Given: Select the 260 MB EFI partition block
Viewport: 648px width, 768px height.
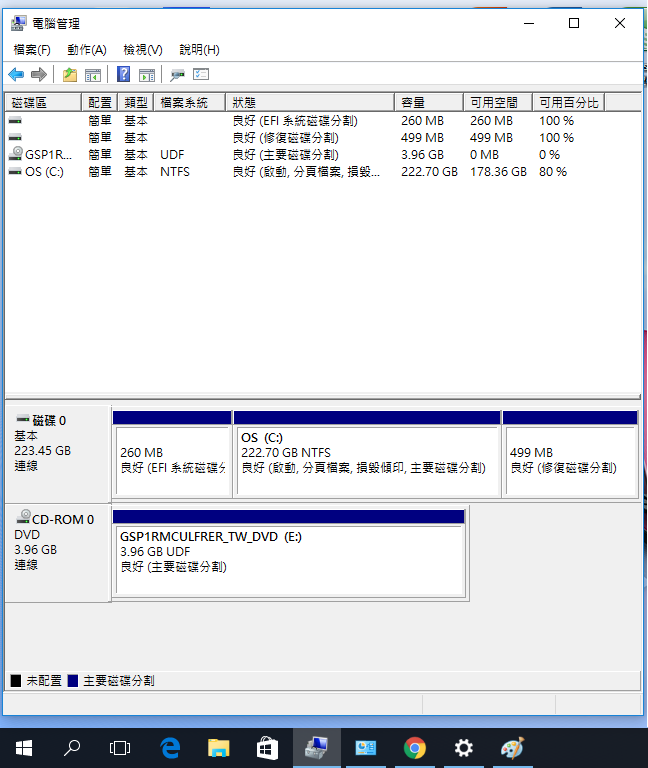Looking at the screenshot, I should click(x=172, y=454).
